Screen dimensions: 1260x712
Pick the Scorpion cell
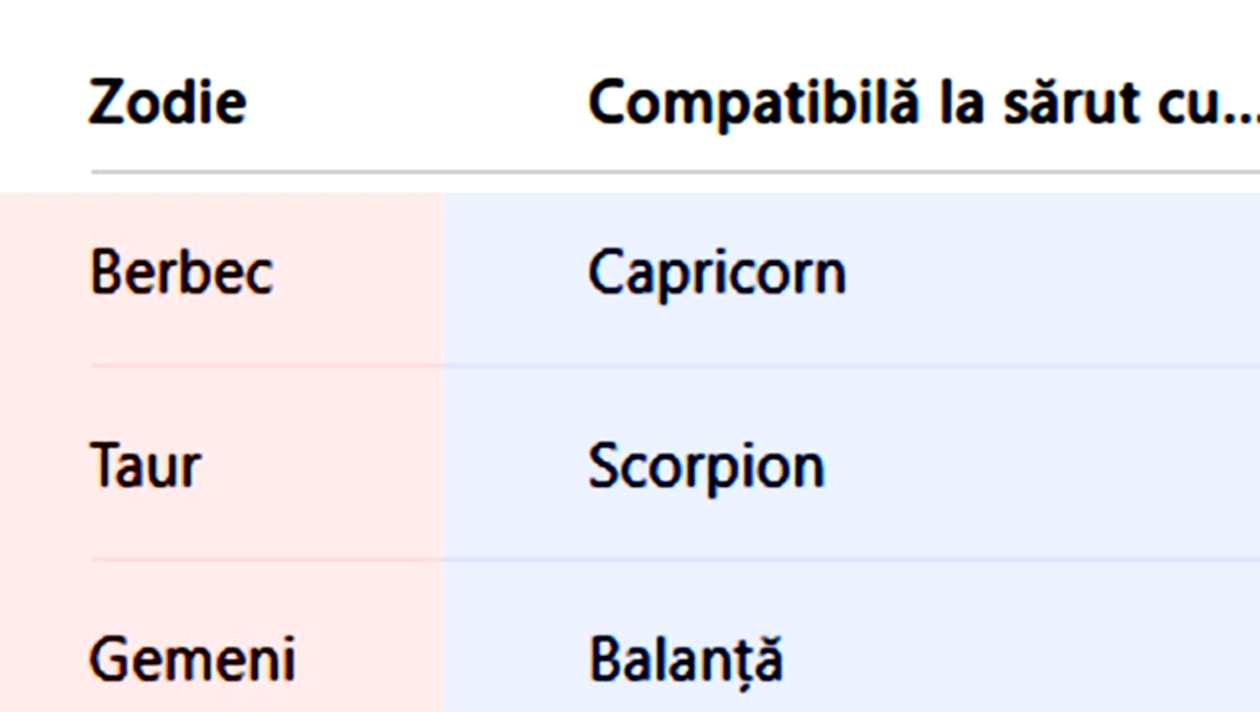point(706,466)
